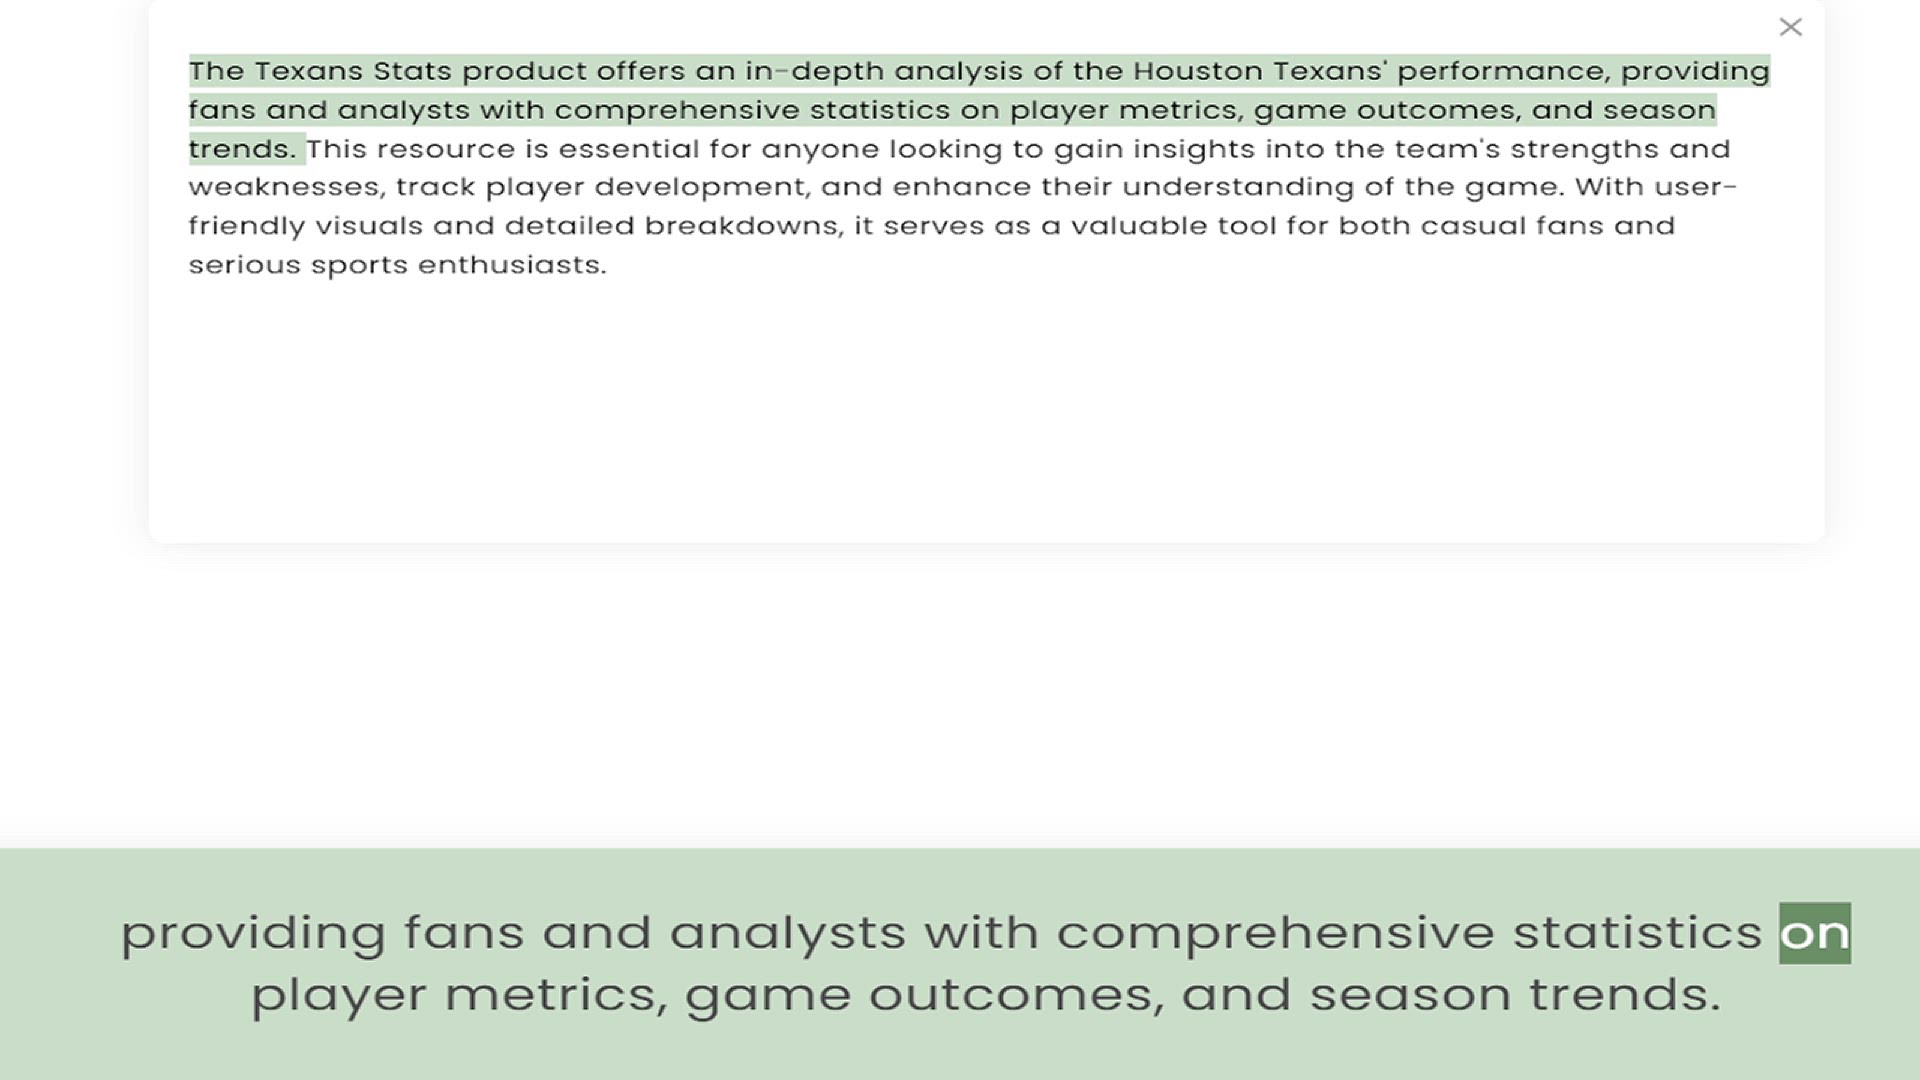Click the word "weaknesses" in the paragraph
The image size is (1920, 1080).
(x=283, y=187)
